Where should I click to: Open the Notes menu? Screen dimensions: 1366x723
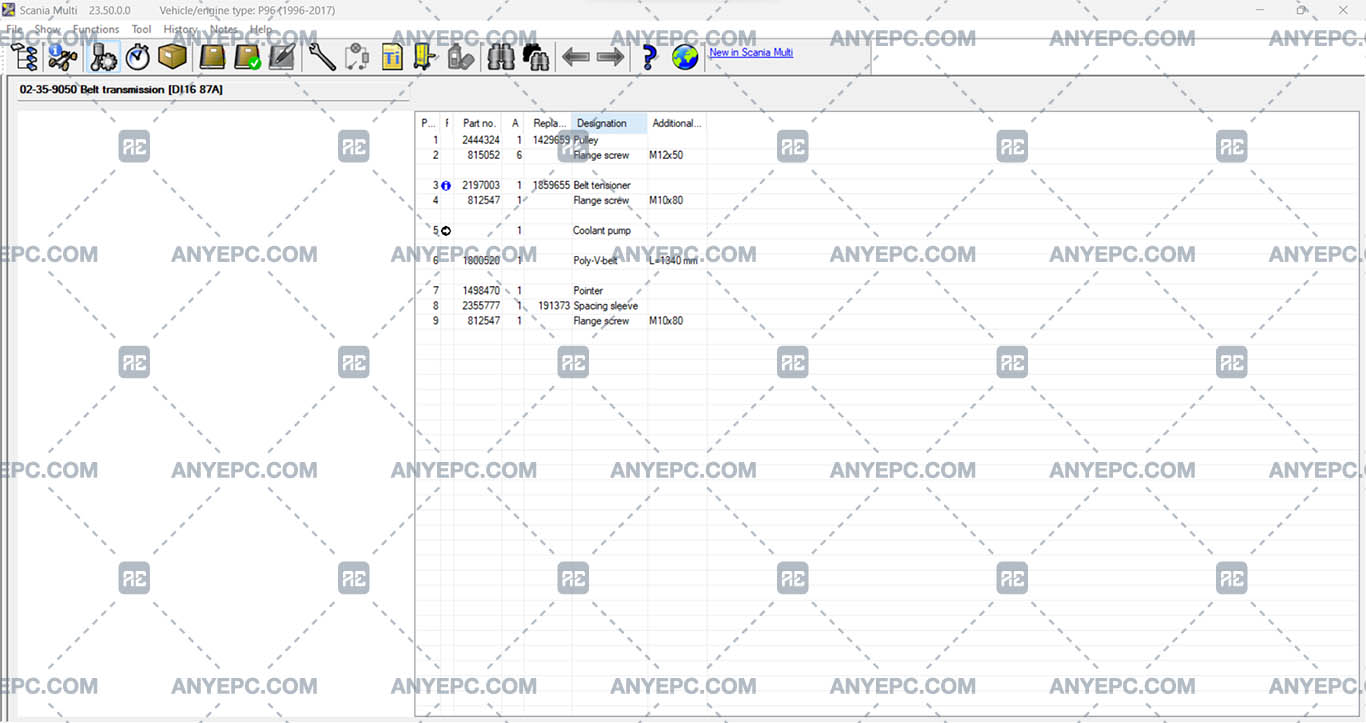pyautogui.click(x=224, y=29)
